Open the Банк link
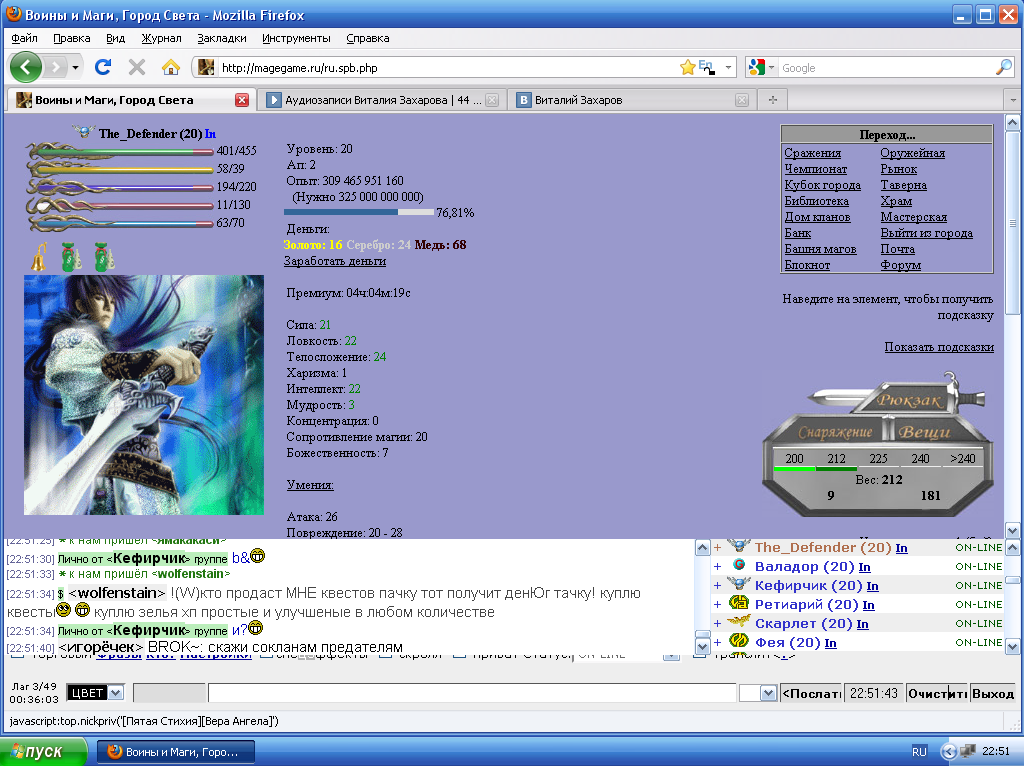 click(x=797, y=233)
